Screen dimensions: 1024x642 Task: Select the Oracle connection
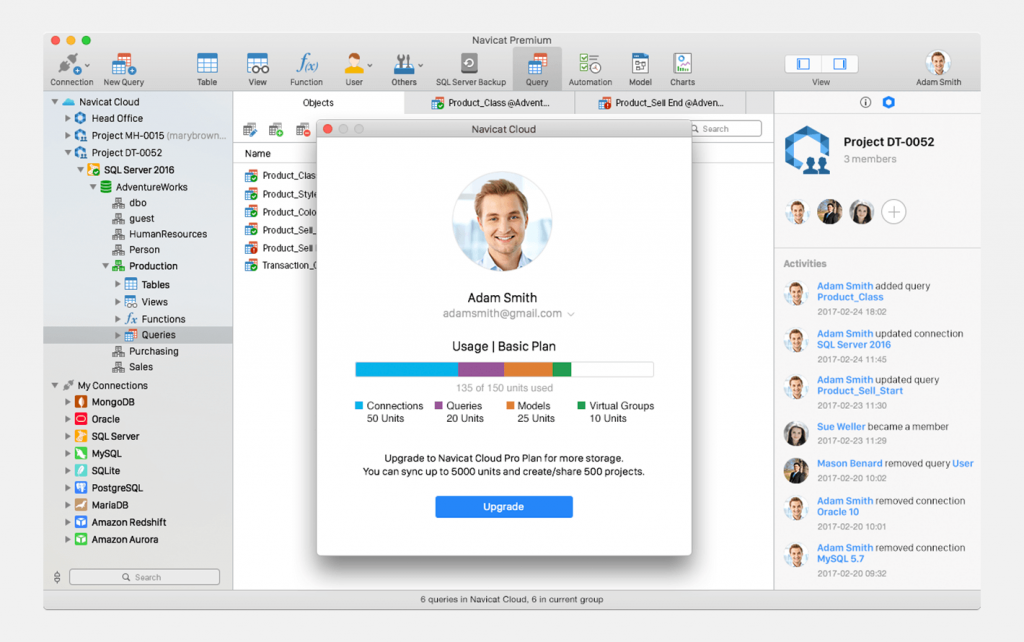point(105,419)
